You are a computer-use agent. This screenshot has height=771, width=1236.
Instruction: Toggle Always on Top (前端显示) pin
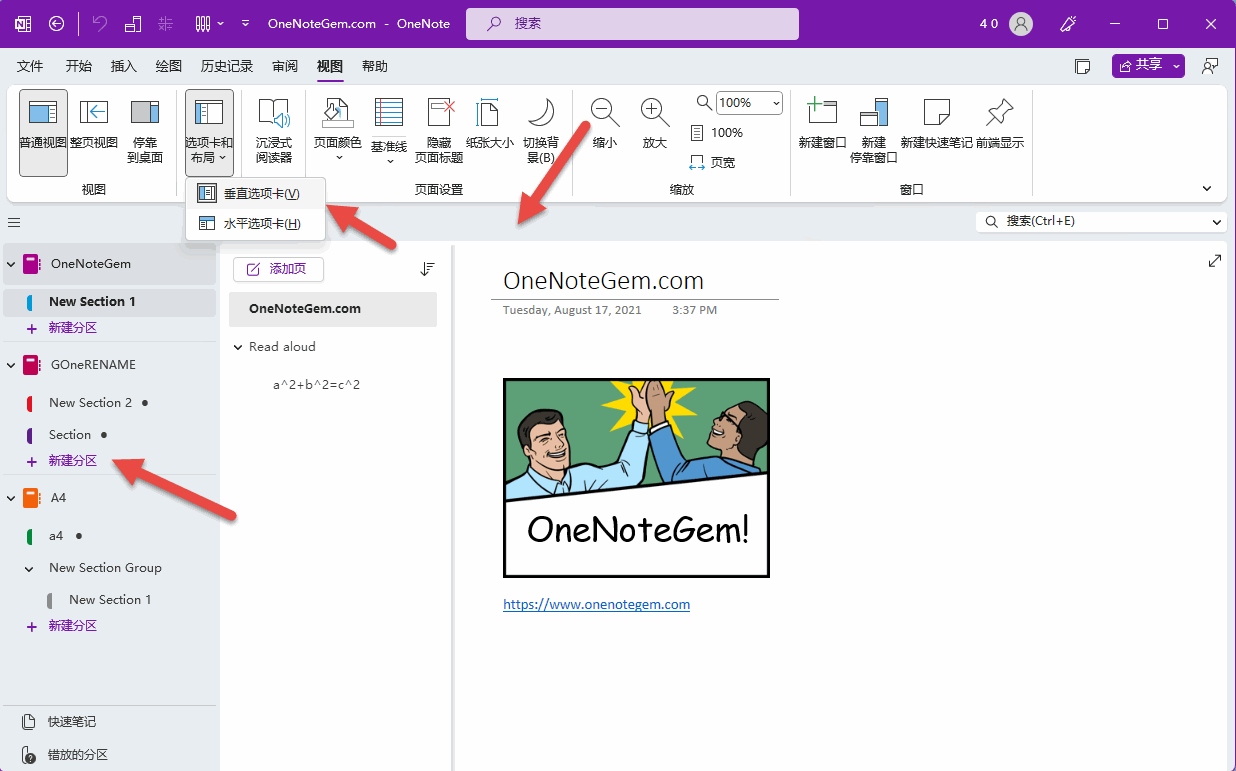pos(1000,126)
